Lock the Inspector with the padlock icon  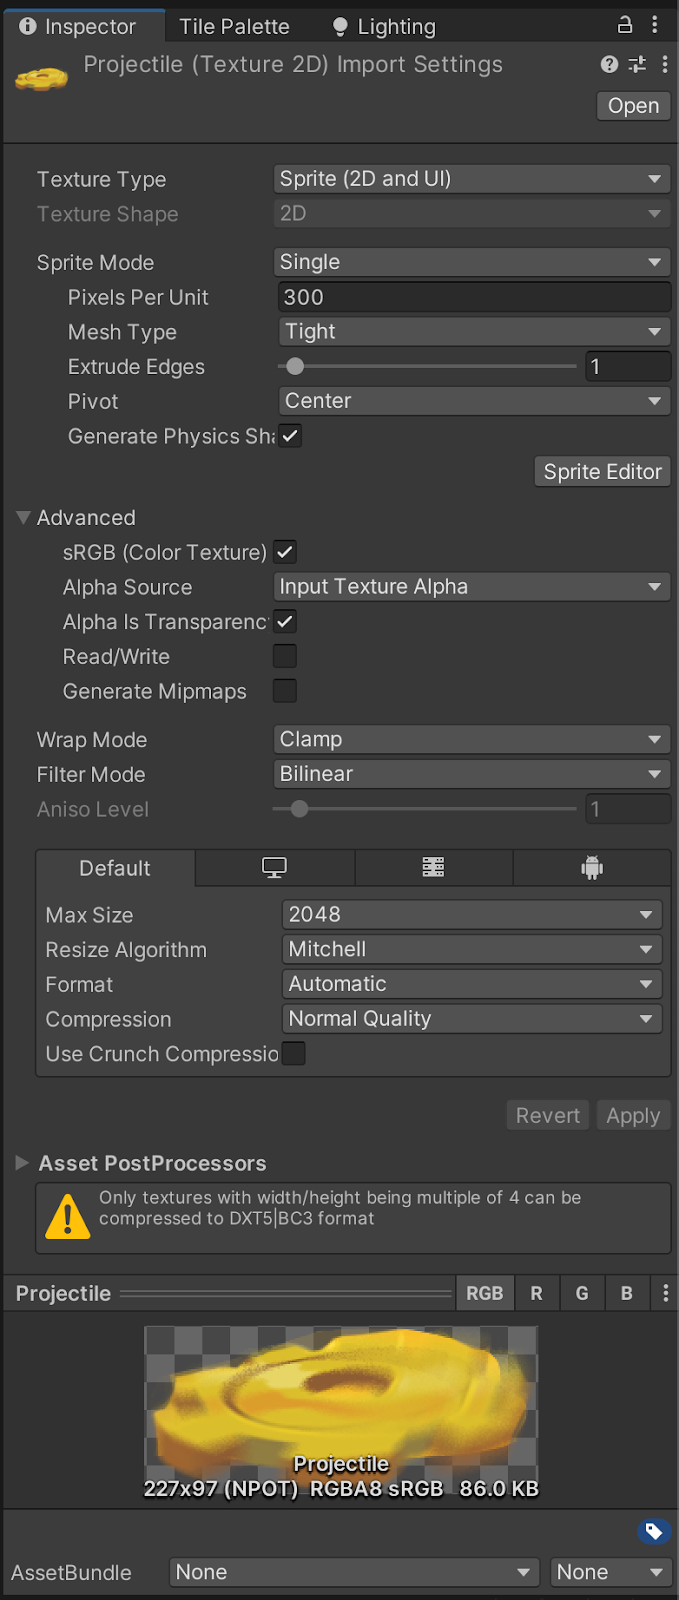click(x=625, y=24)
